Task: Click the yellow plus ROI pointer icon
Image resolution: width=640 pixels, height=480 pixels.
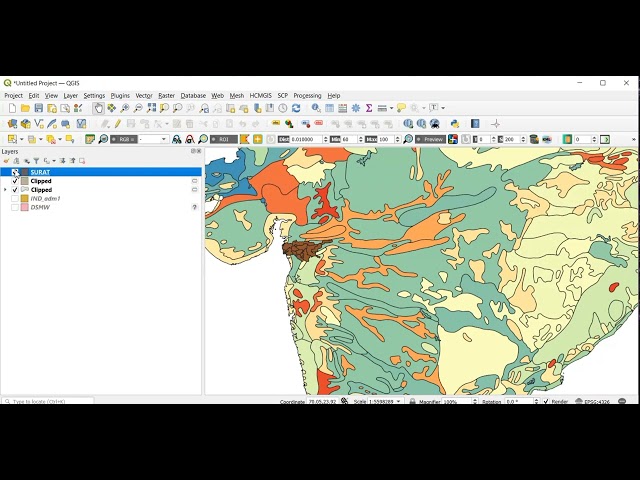Action: tap(258, 139)
